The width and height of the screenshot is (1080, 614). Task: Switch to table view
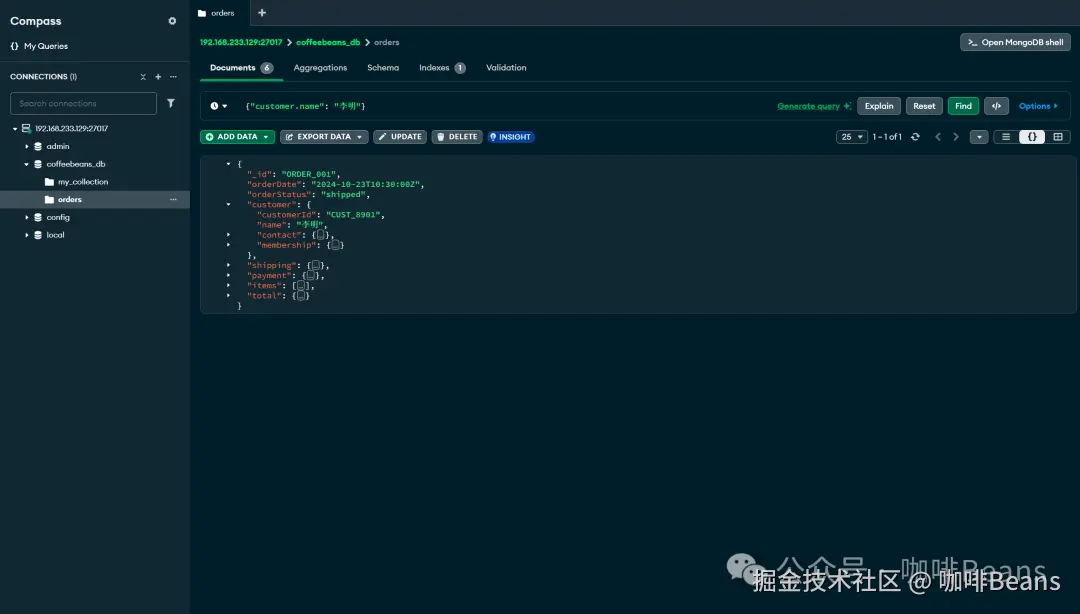click(1058, 137)
